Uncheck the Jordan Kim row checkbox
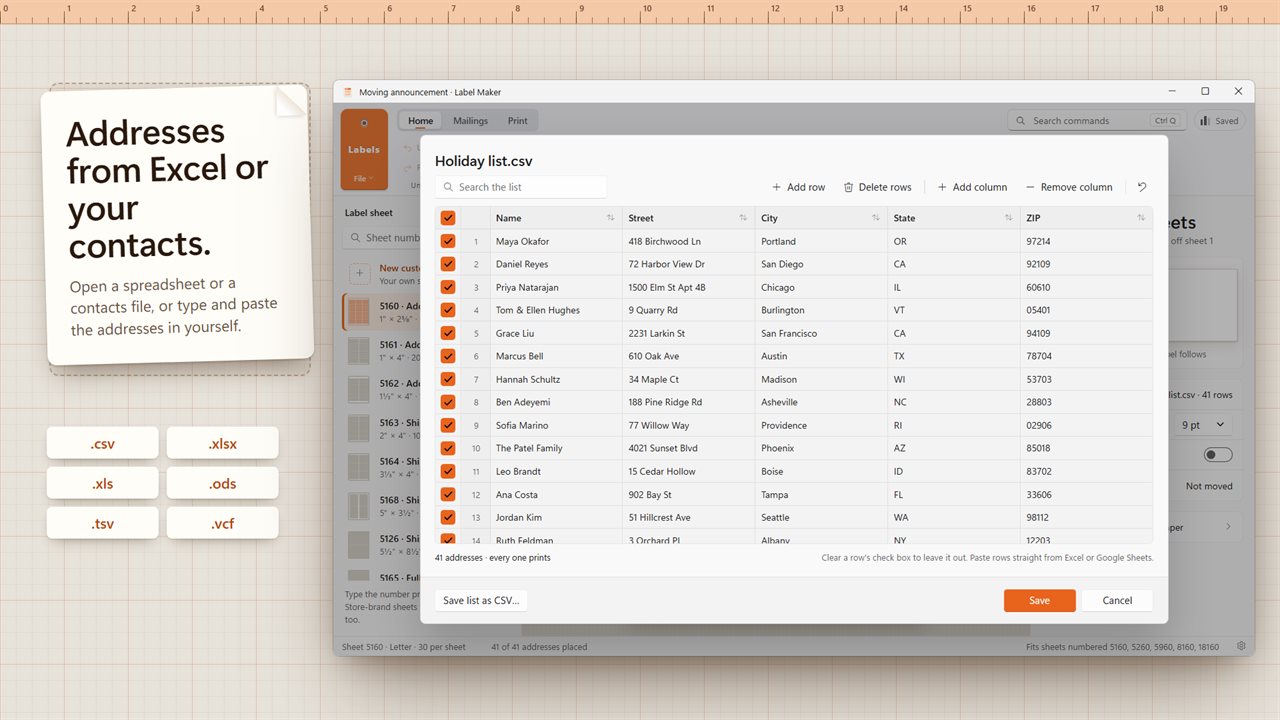 (x=448, y=517)
